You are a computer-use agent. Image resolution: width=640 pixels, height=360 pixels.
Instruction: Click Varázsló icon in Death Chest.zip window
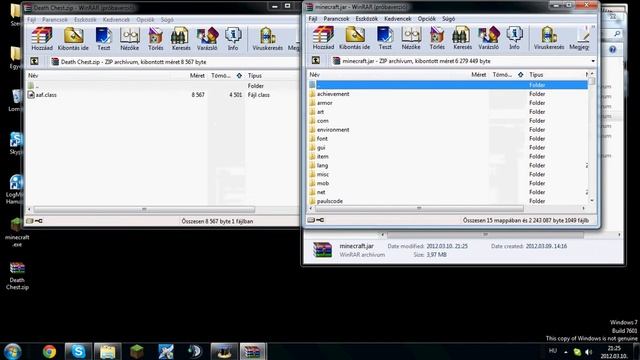(x=207, y=39)
